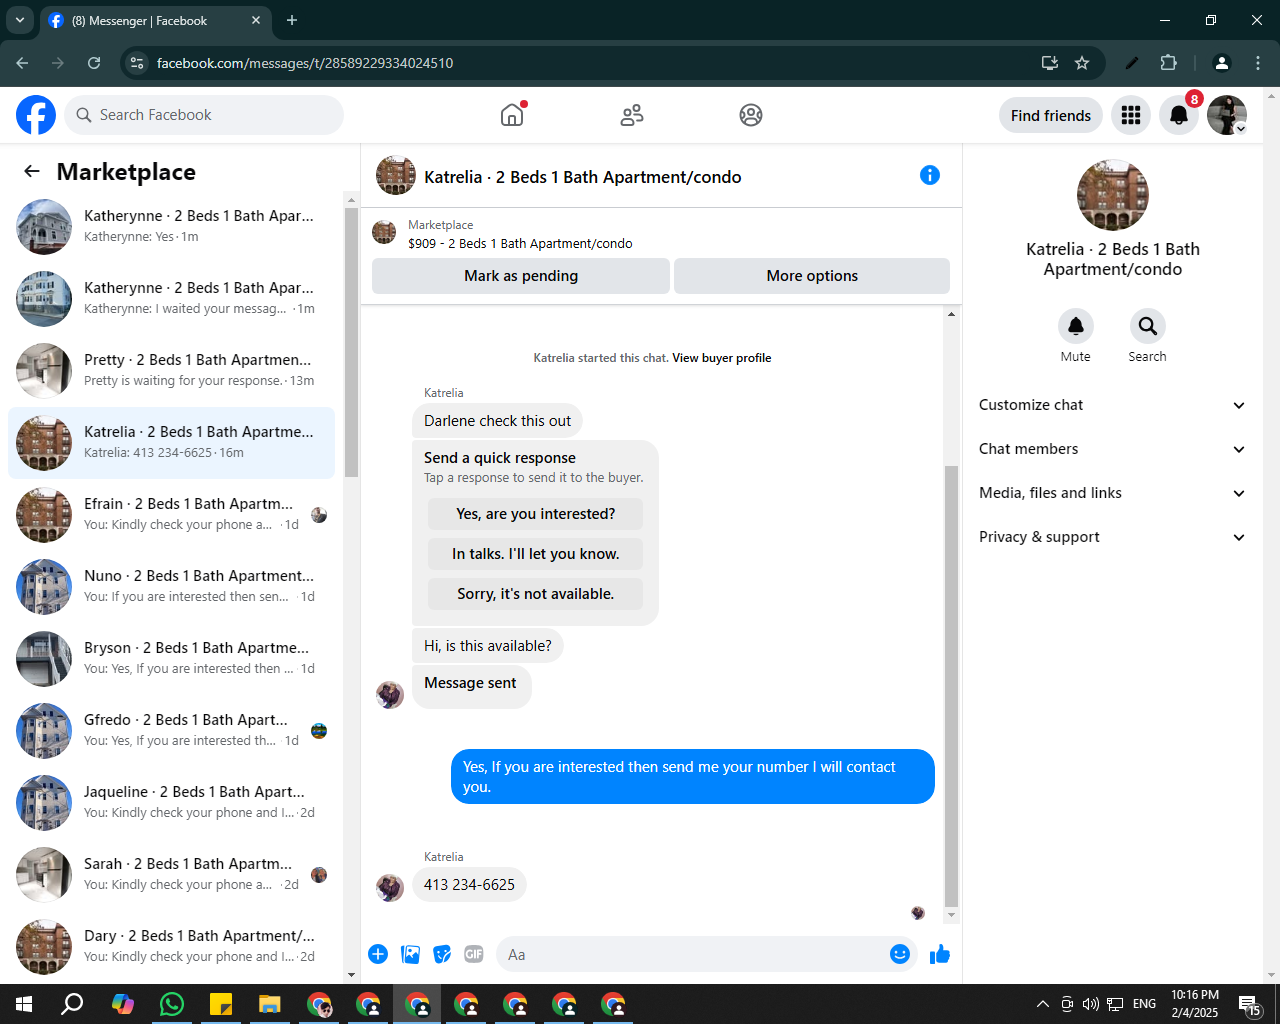This screenshot has height=1024, width=1280.
Task: Choose a sticker icon in composer
Action: [442, 954]
